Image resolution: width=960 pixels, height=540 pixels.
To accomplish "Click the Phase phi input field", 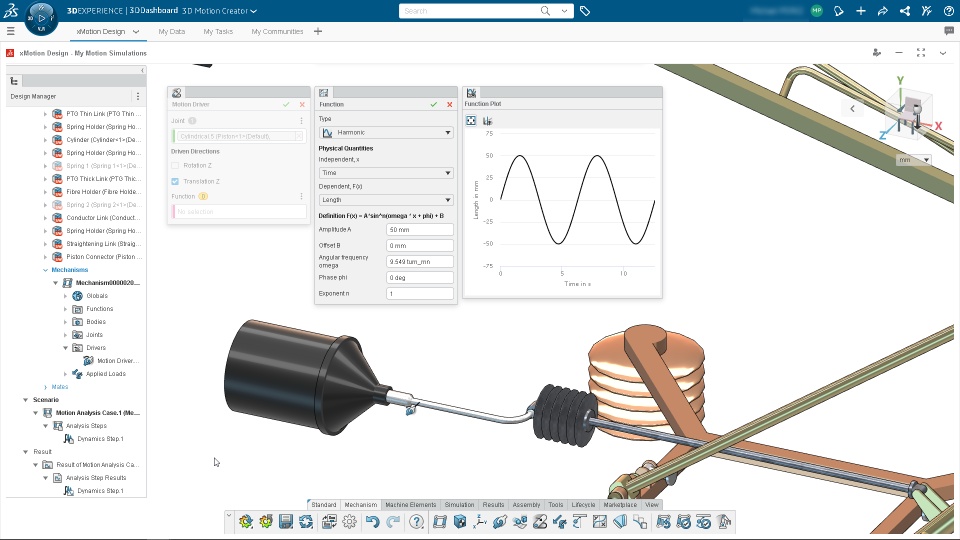I will click(420, 277).
